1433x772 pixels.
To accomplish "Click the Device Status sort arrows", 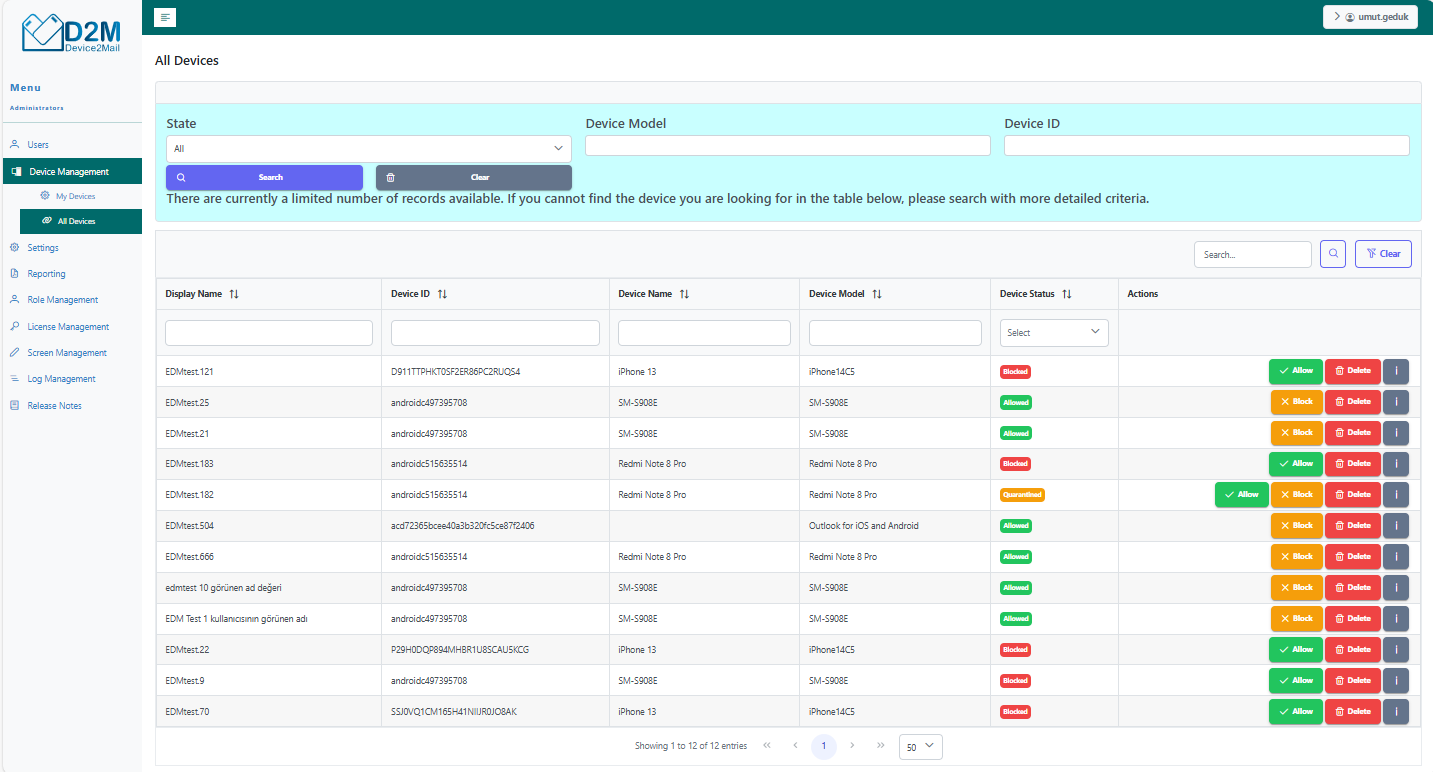I will pos(1066,294).
